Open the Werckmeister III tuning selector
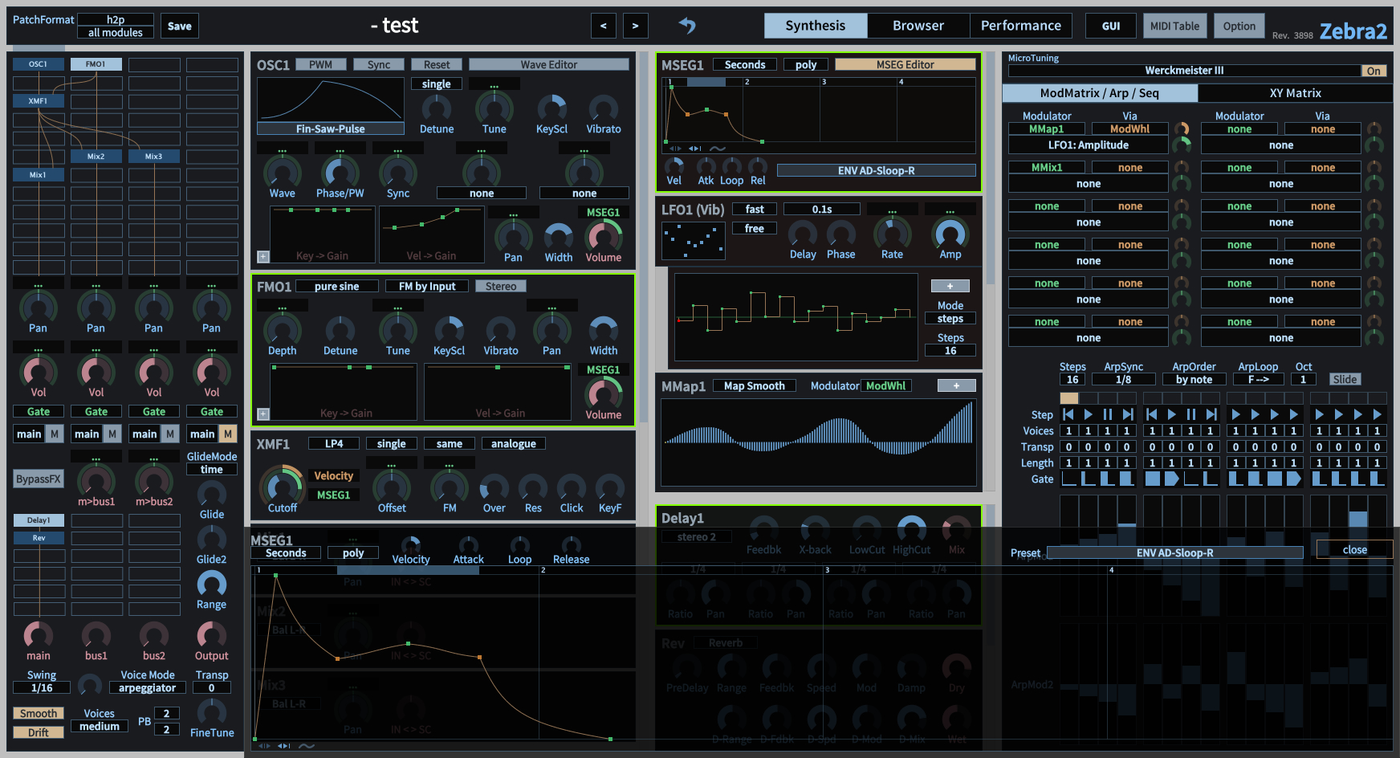 click(x=1184, y=71)
